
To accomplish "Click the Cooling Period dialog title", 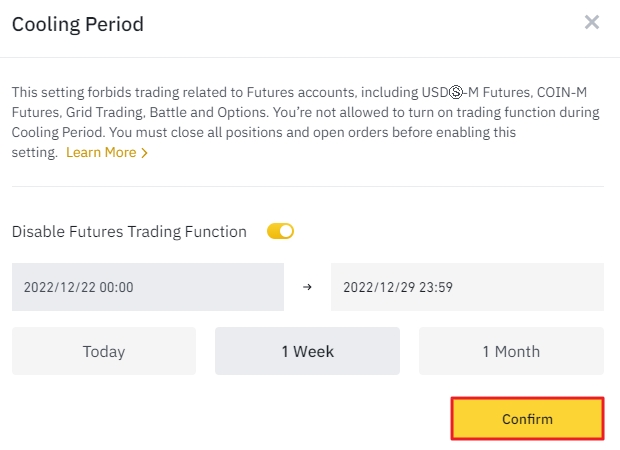I will 77,24.
